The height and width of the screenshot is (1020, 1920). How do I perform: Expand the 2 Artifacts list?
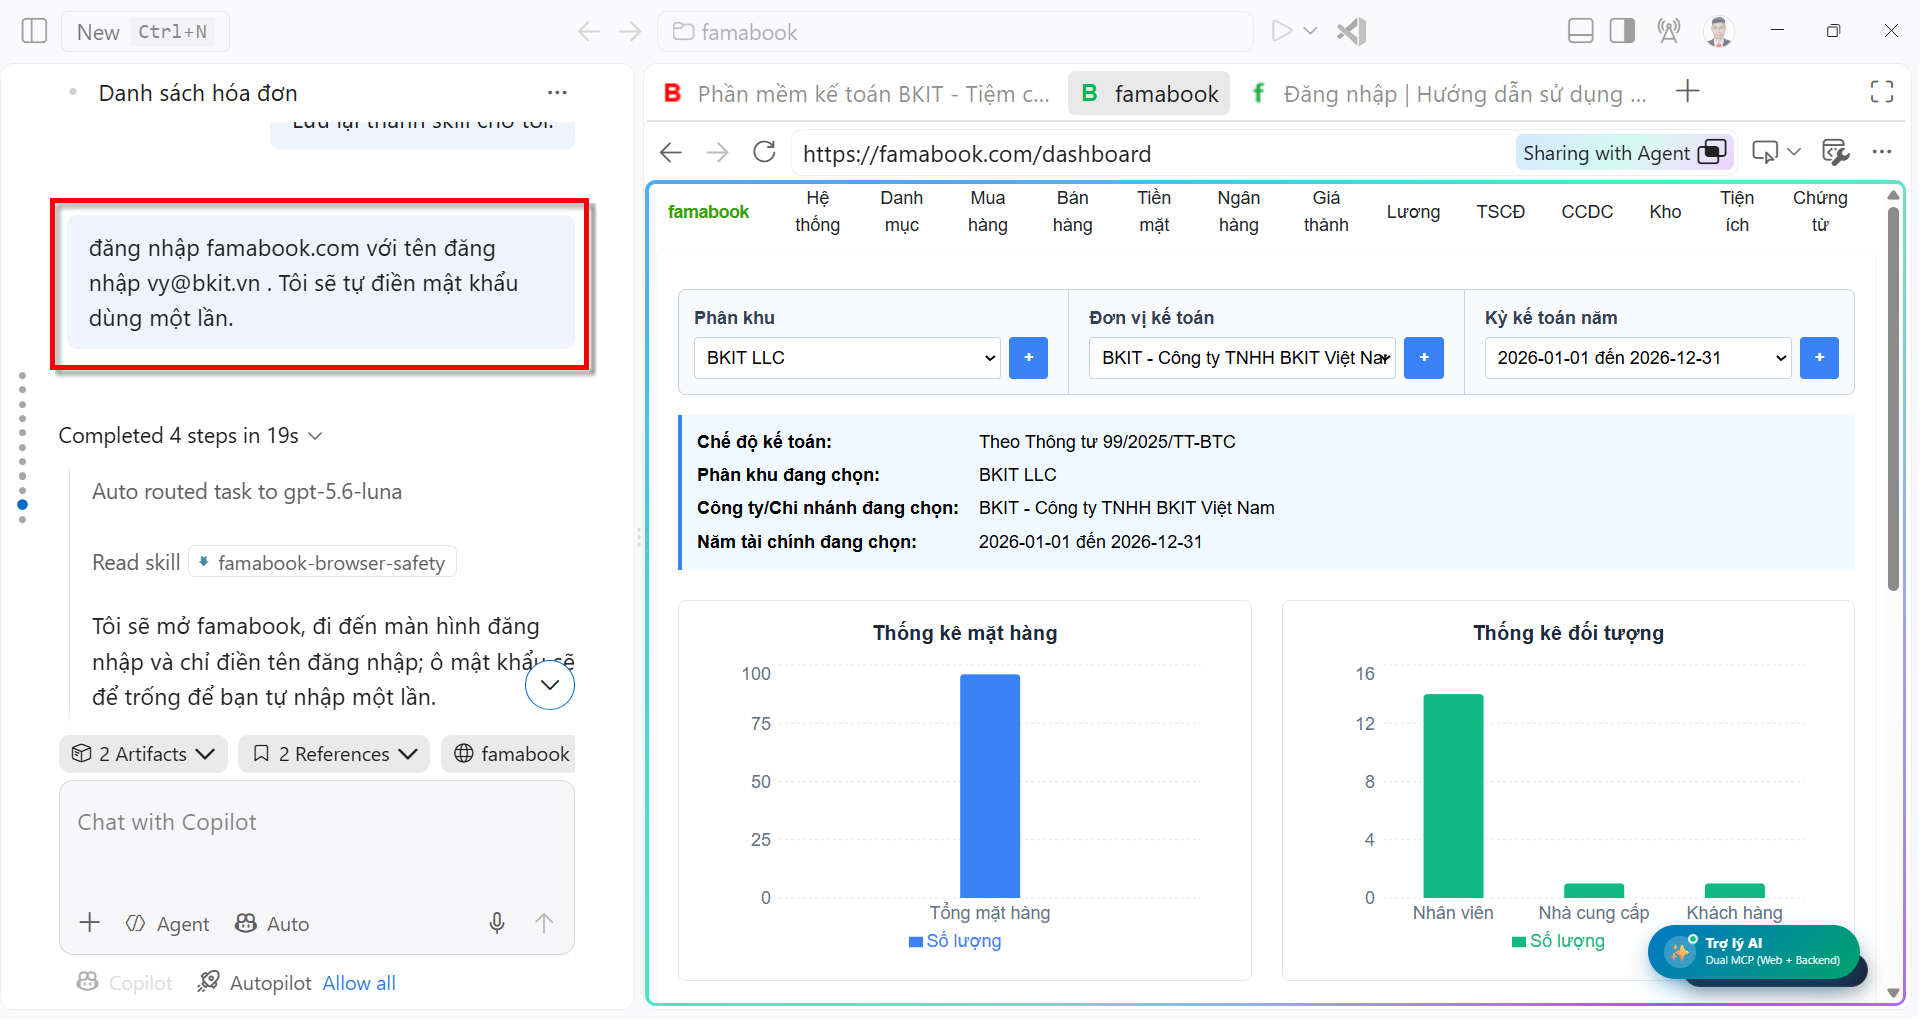(143, 754)
